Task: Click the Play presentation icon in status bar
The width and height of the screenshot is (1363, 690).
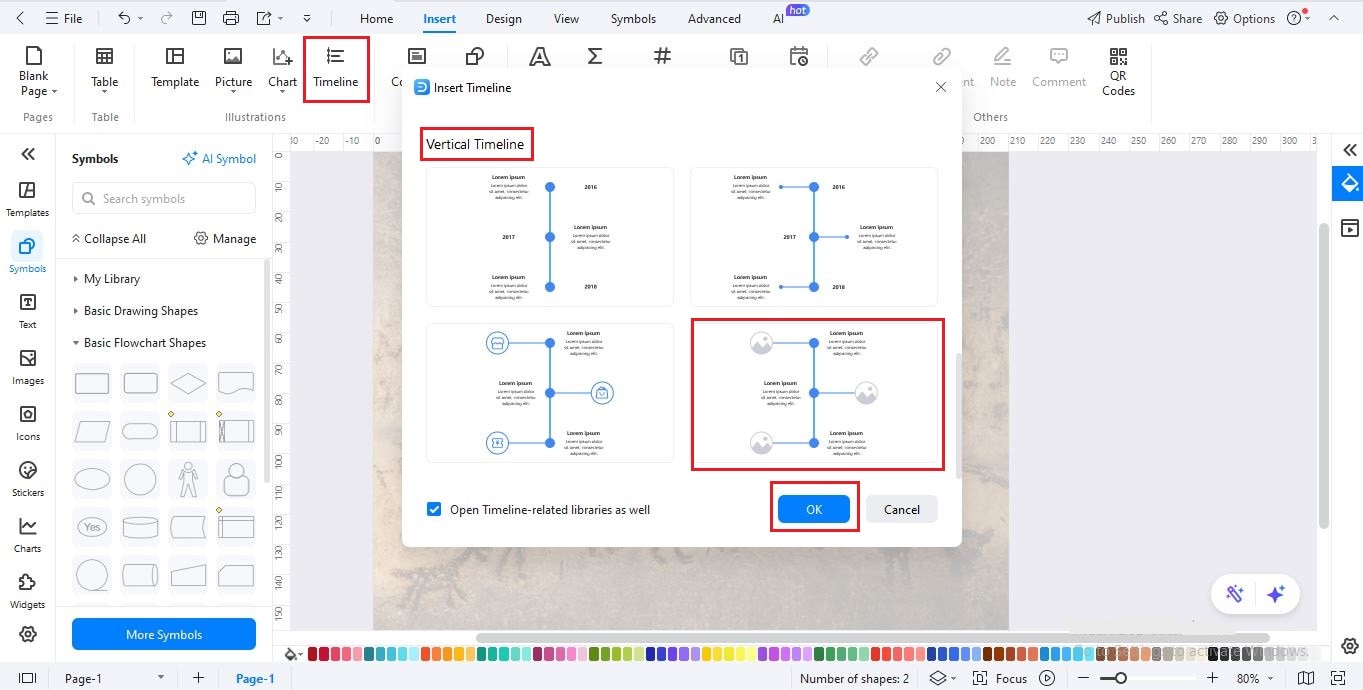Action: tap(1047, 678)
